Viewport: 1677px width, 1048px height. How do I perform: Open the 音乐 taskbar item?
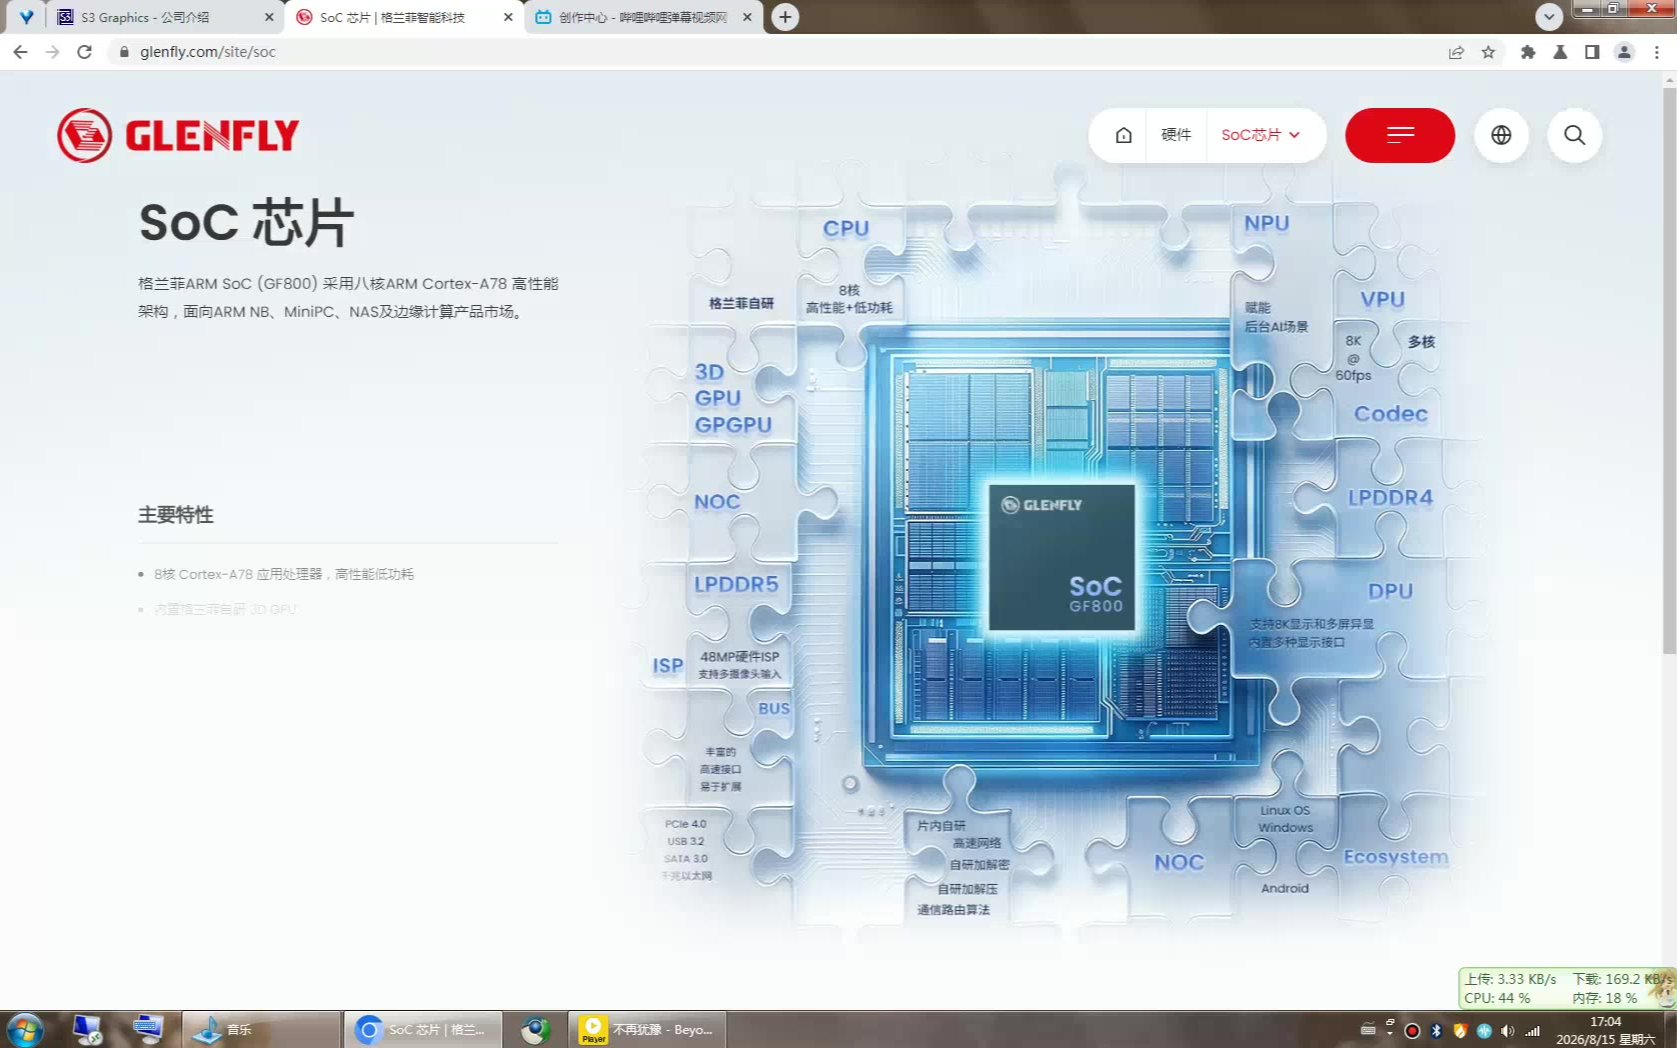pyautogui.click(x=262, y=1029)
